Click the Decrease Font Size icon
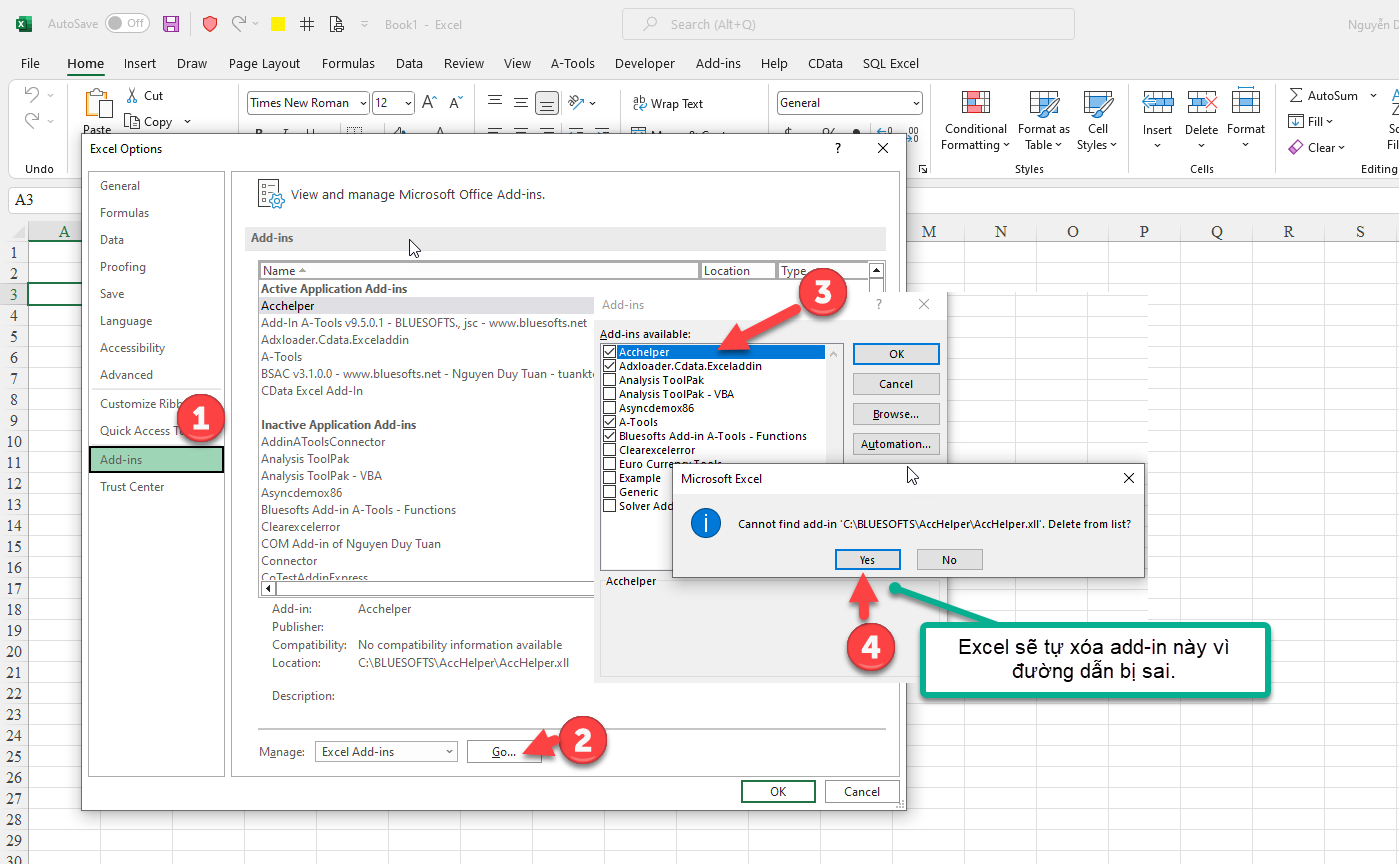 coord(456,102)
